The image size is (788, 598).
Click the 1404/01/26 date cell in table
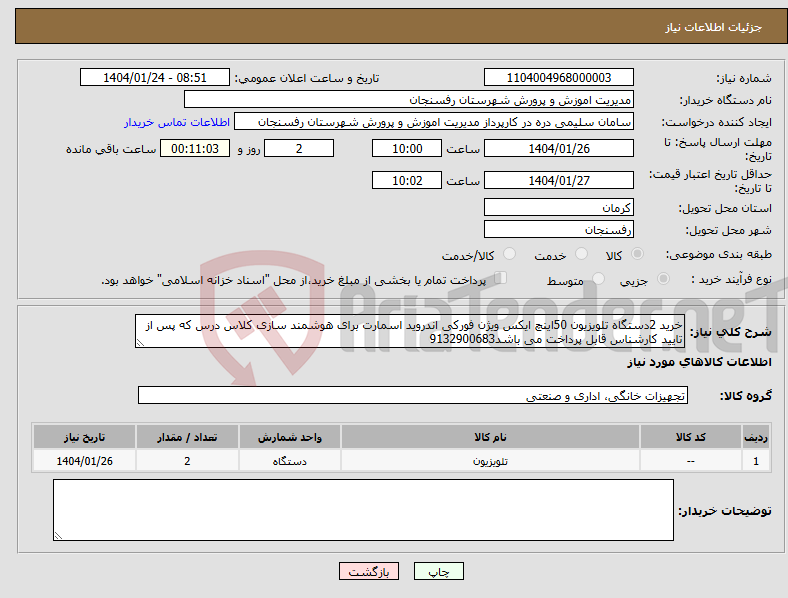pos(84,461)
